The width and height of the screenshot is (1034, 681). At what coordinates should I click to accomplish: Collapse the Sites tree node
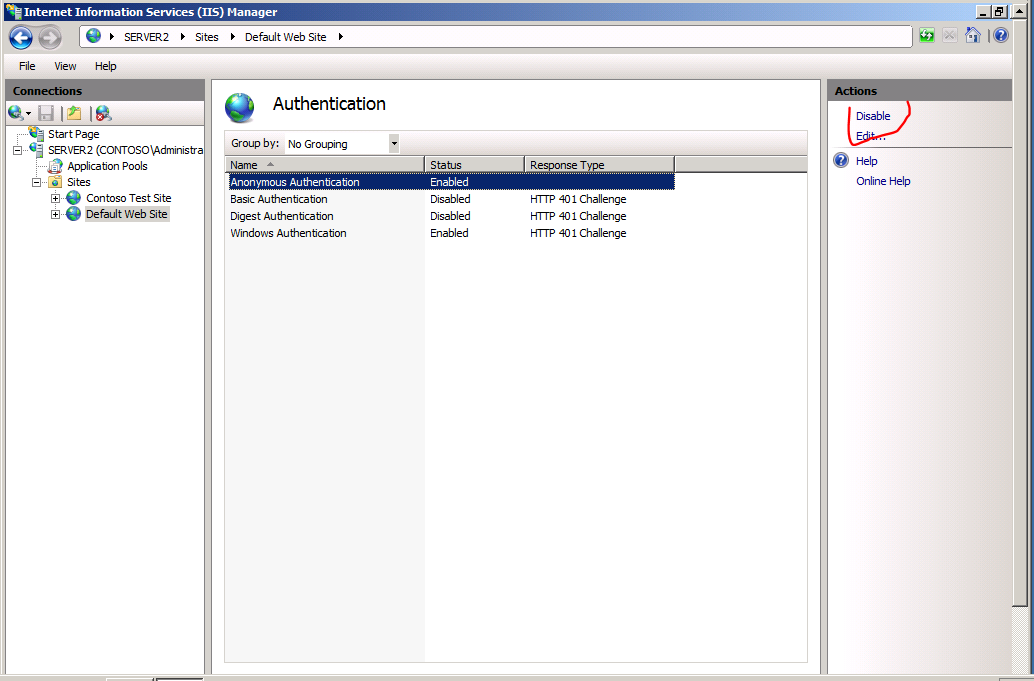pos(36,182)
